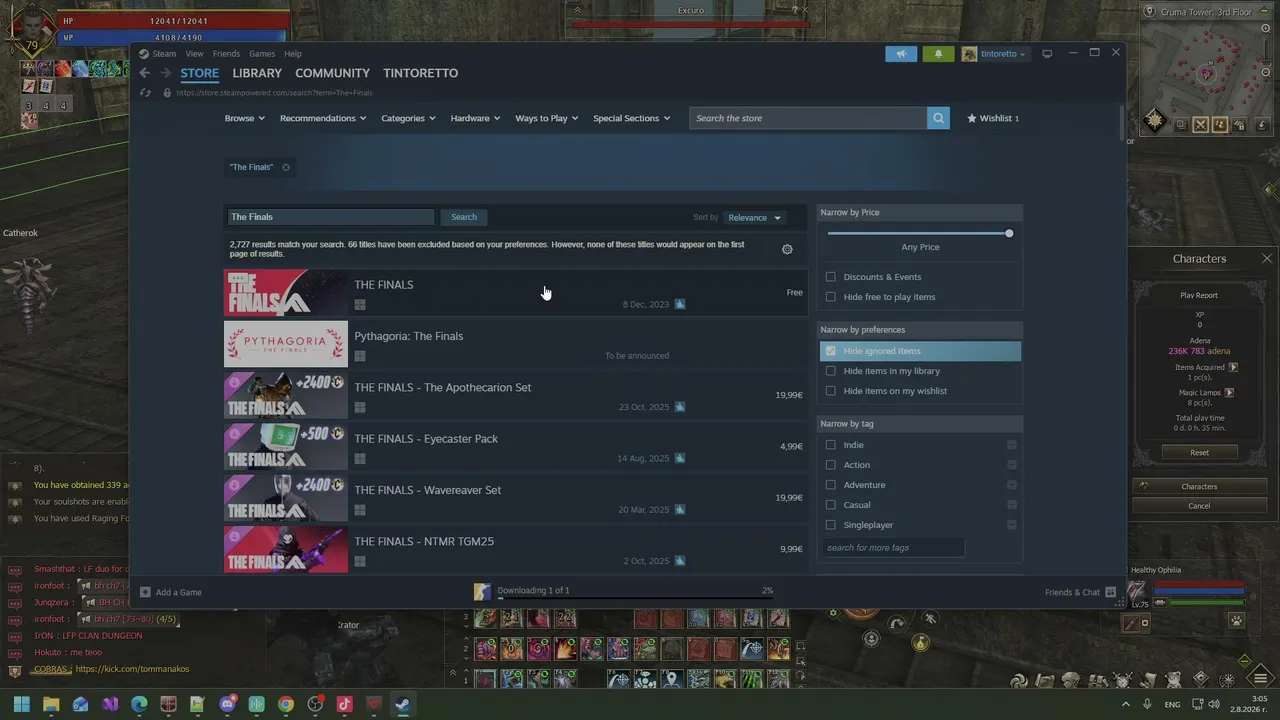Click the search term field "The Finals"
This screenshot has height=720, width=1280.
(330, 217)
